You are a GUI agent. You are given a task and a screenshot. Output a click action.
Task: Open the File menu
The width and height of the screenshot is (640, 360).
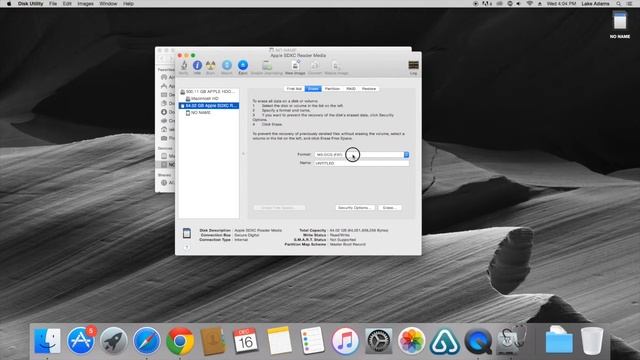click(x=53, y=4)
